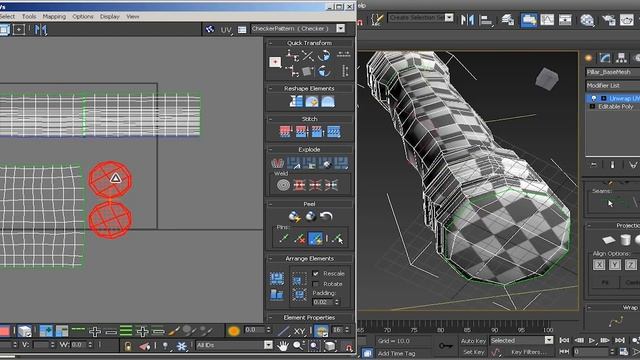Image resolution: width=640 pixels, height=360 pixels.
Task: Select the Zoom magnifier tool
Action: (298, 346)
